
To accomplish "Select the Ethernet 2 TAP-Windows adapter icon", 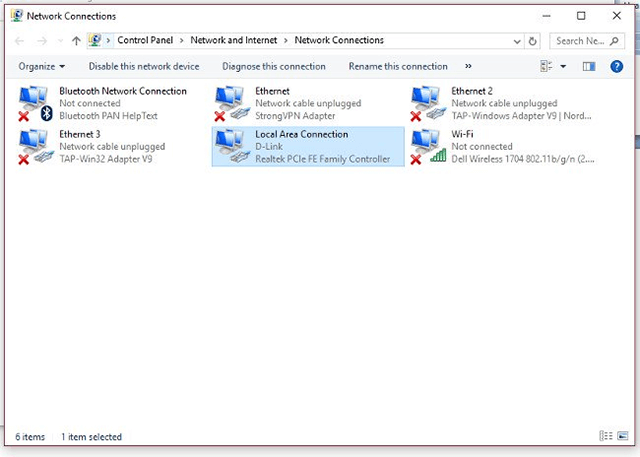I will click(427, 103).
